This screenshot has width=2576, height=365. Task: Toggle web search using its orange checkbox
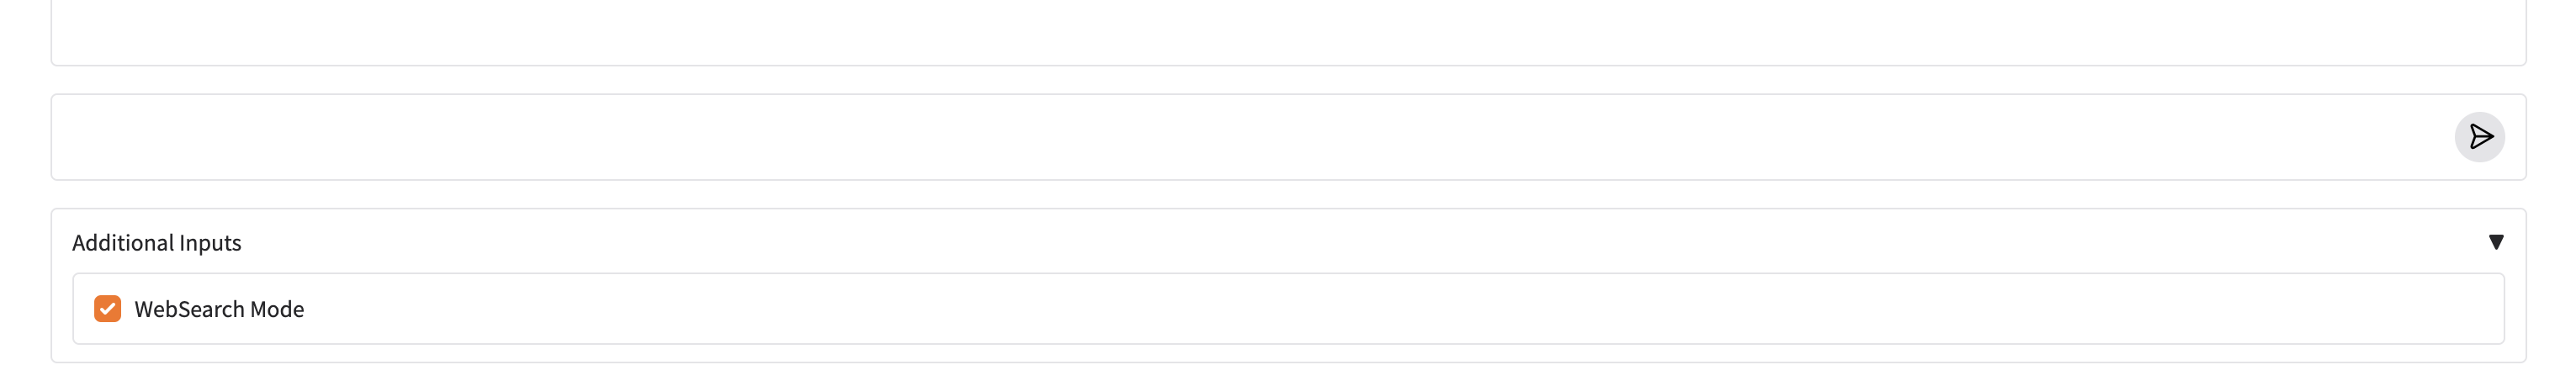pos(107,309)
